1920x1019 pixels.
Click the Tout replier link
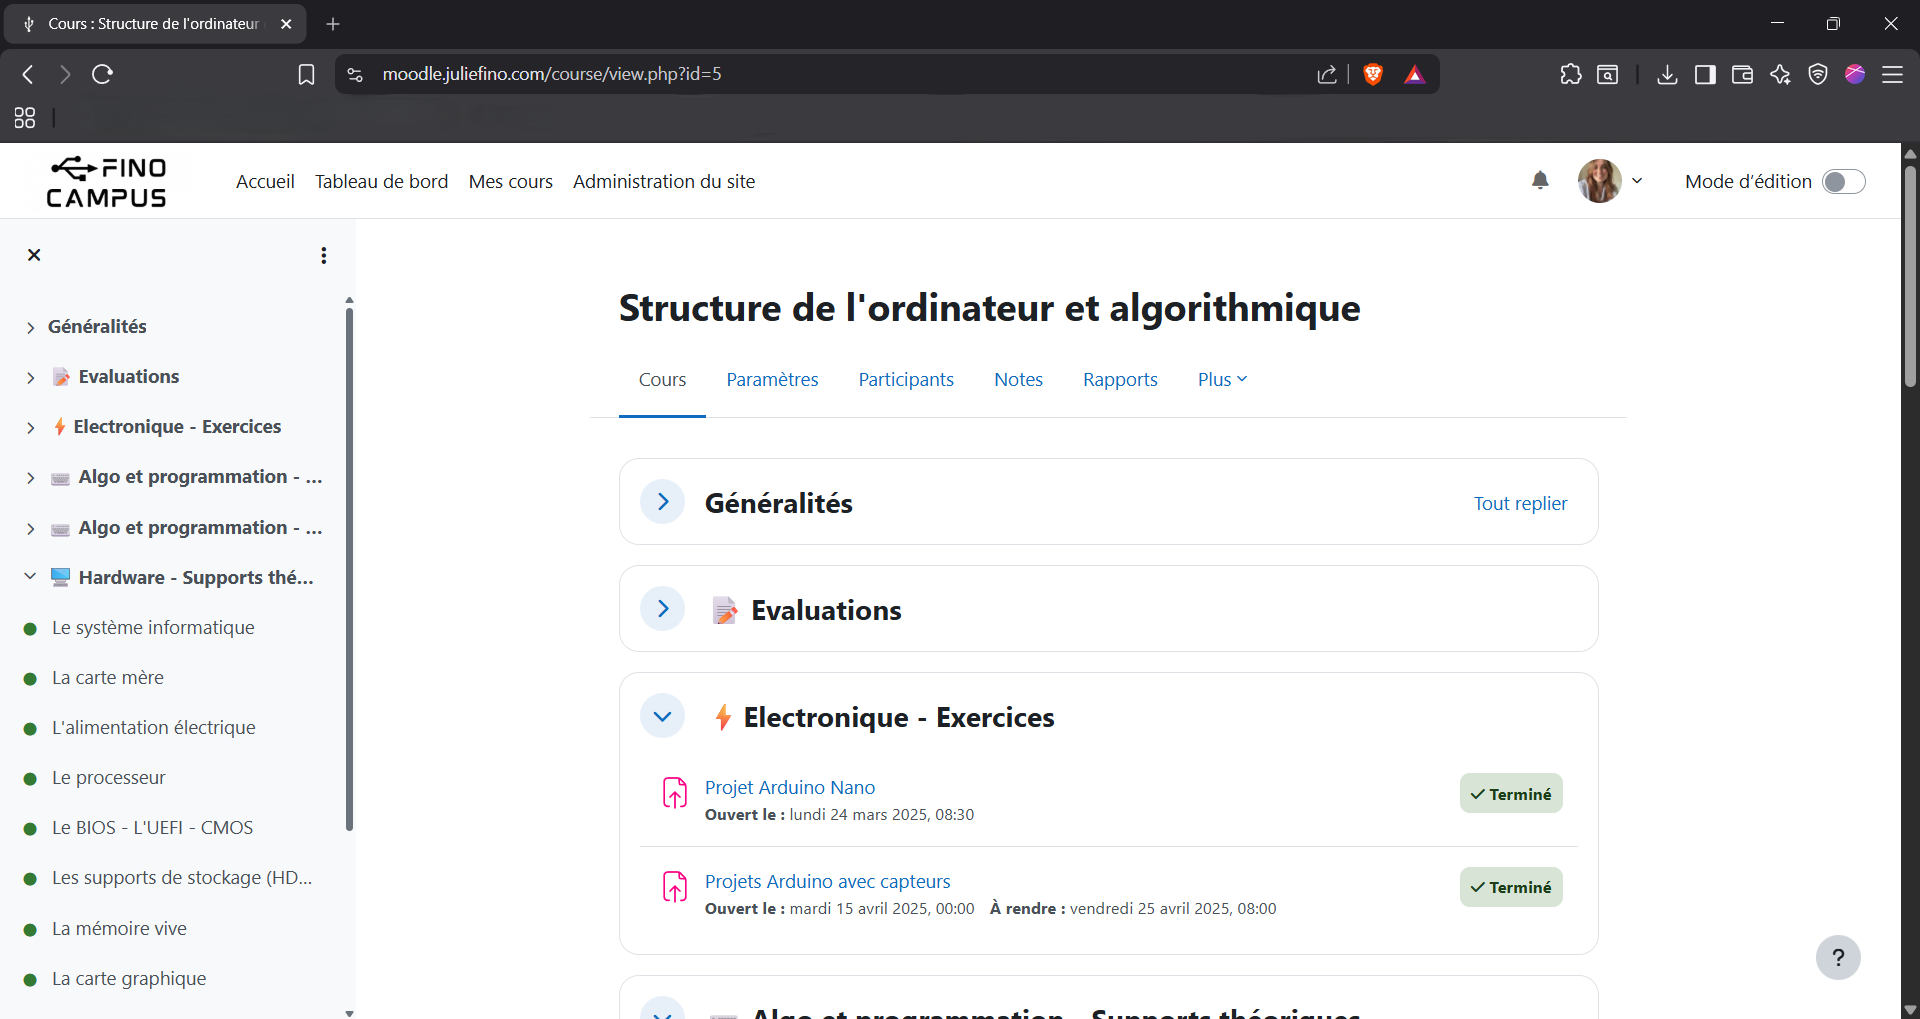[x=1520, y=503]
